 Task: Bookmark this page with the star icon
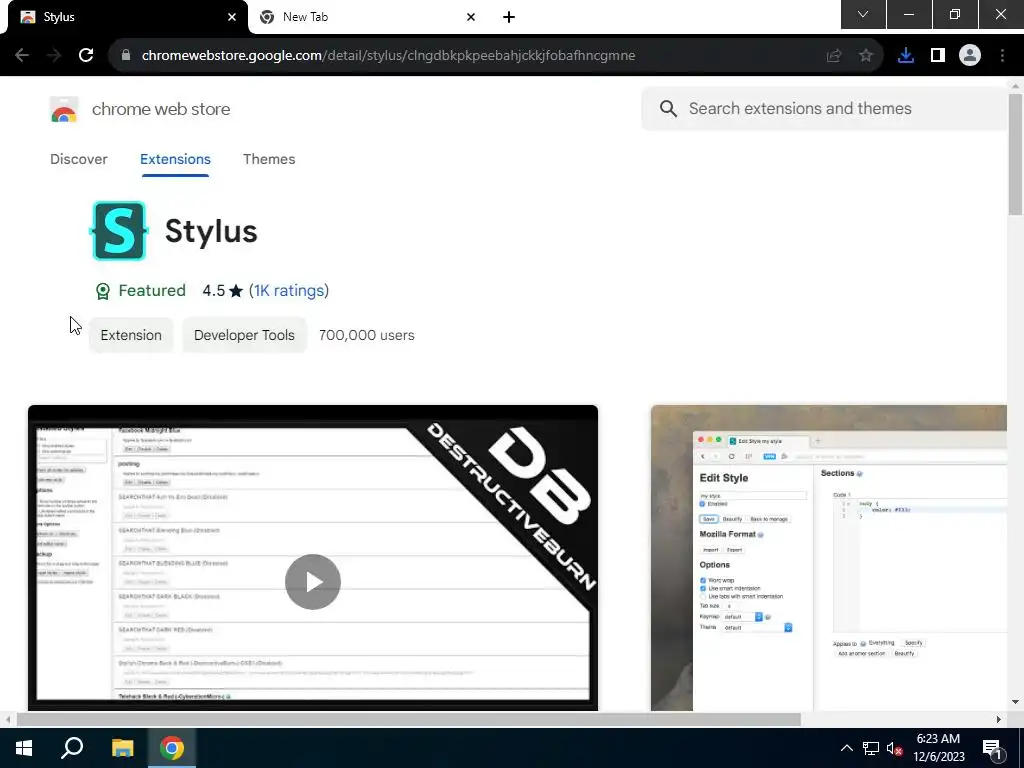pos(866,56)
